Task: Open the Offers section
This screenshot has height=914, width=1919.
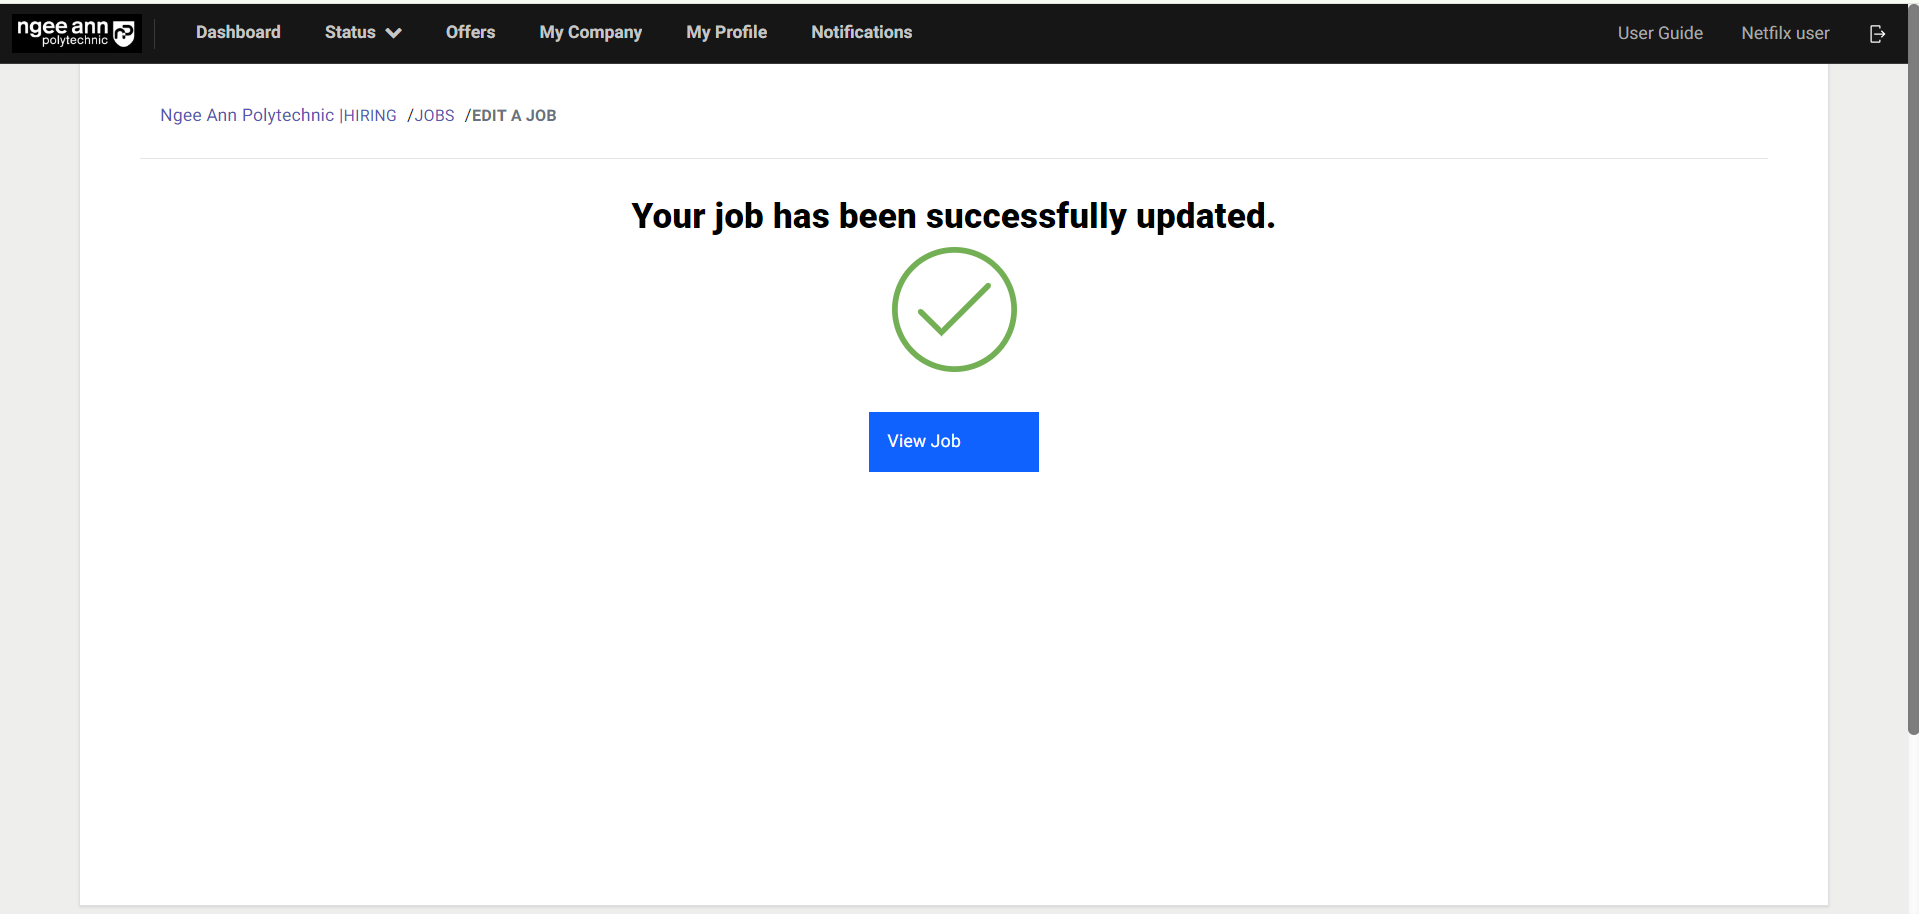Action: click(x=470, y=32)
